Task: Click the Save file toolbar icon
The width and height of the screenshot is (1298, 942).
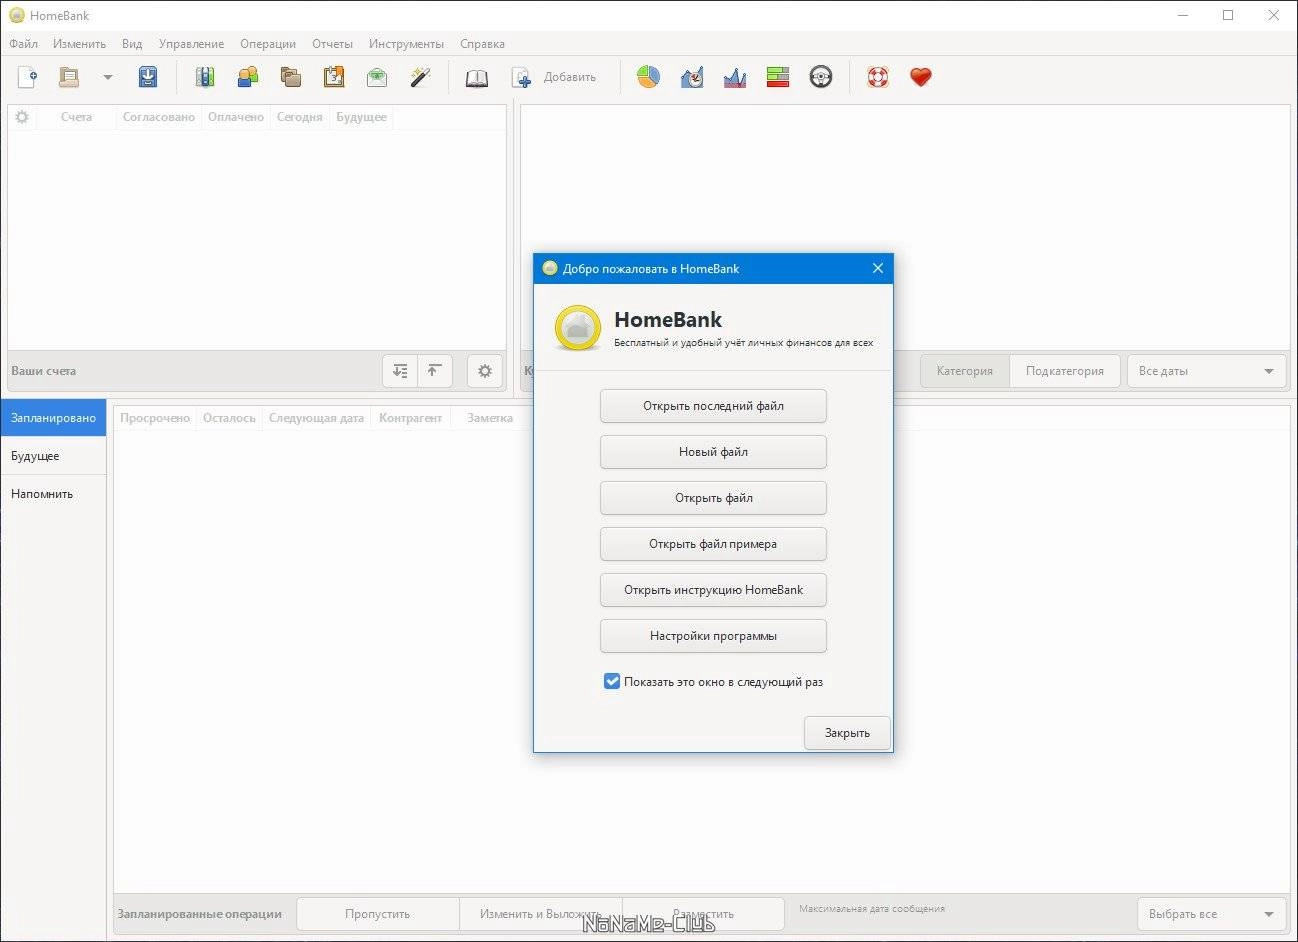Action: 148,77
